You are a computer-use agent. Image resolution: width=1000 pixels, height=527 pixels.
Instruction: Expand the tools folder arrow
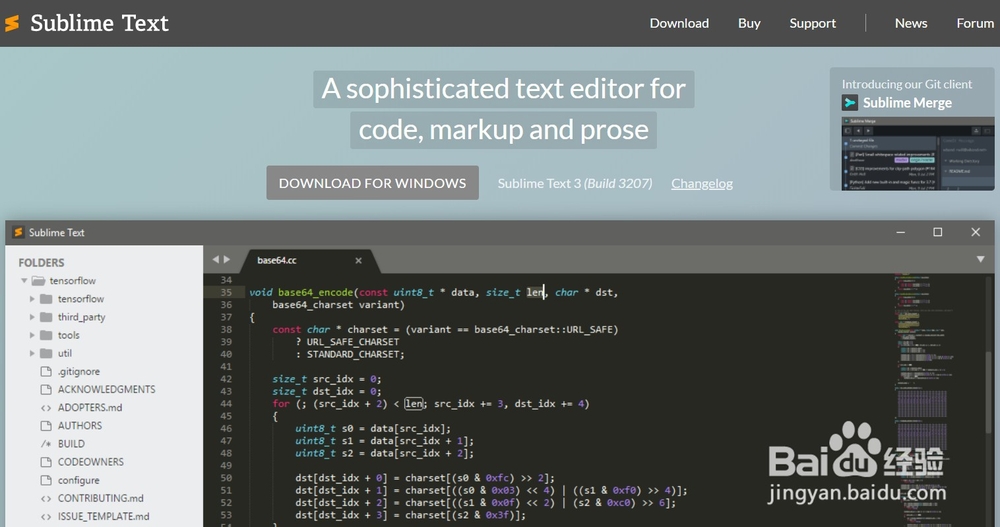[x=32, y=335]
